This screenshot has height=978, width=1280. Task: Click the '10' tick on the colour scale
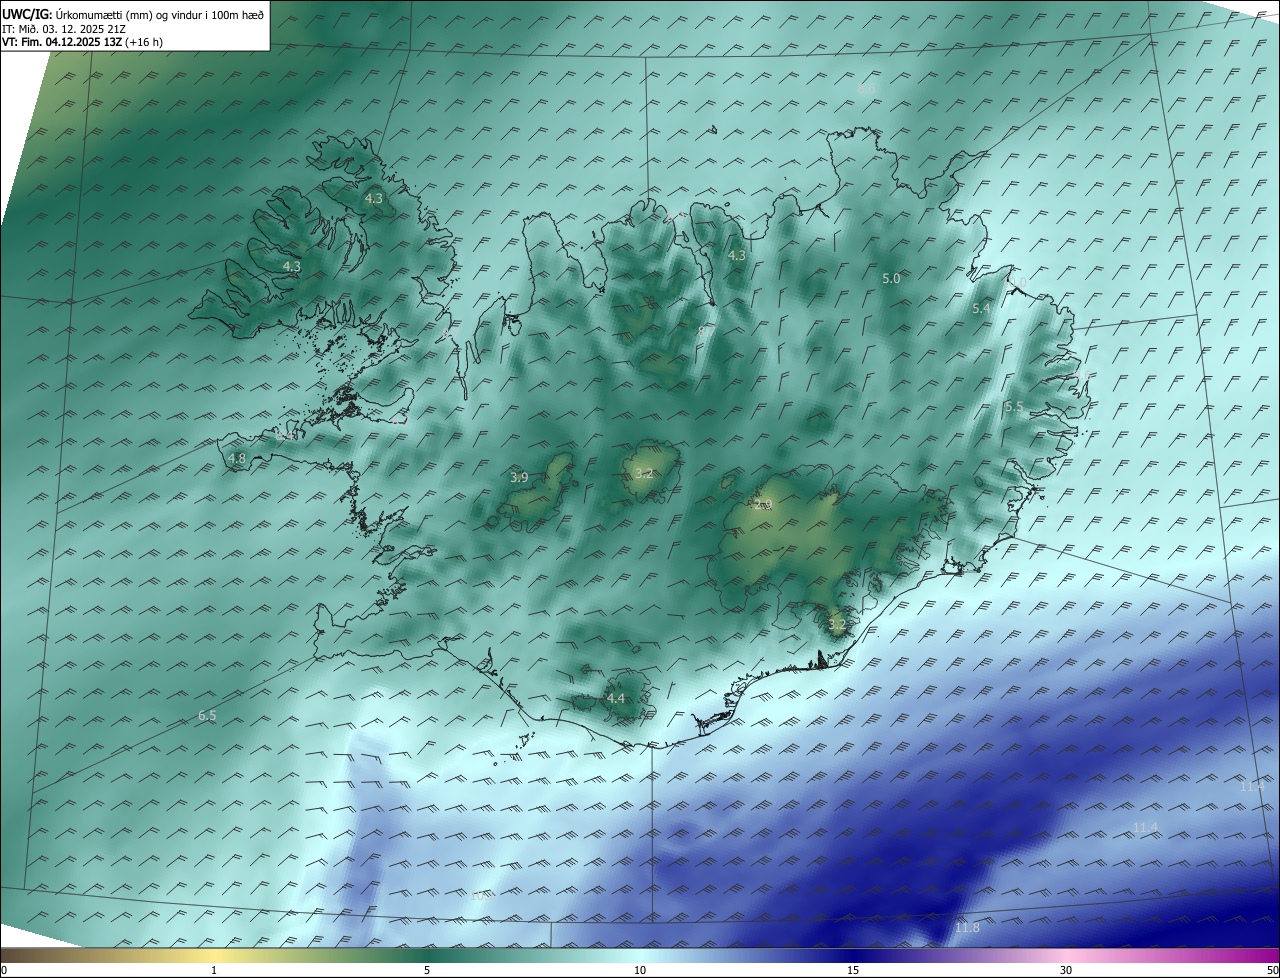click(640, 970)
